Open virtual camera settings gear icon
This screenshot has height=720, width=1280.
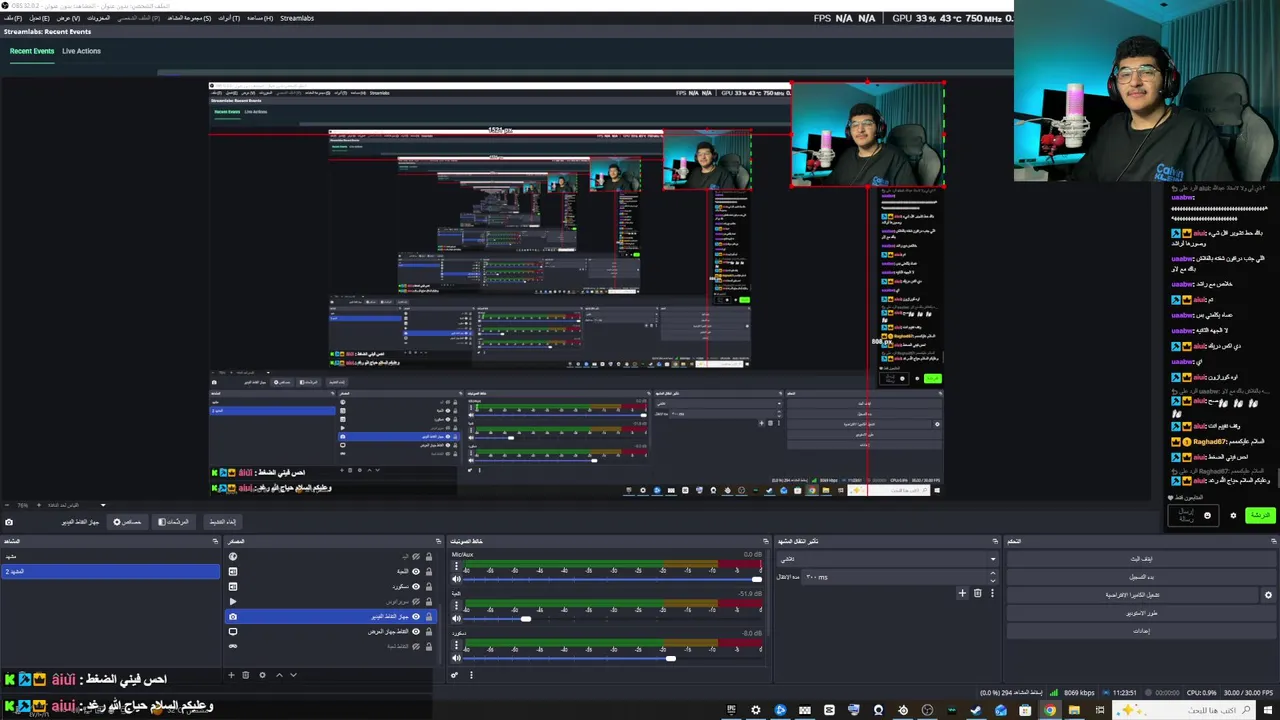tap(1268, 595)
